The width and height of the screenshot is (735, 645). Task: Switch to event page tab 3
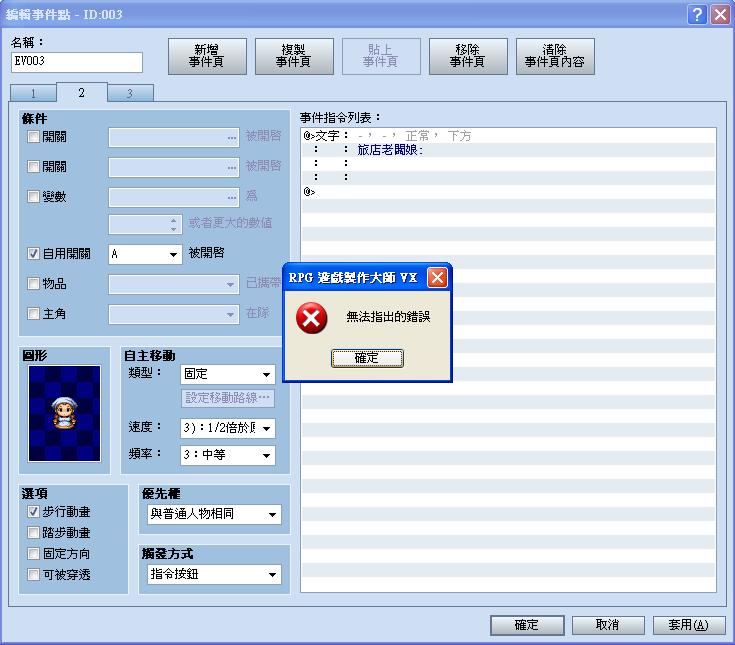(x=130, y=93)
